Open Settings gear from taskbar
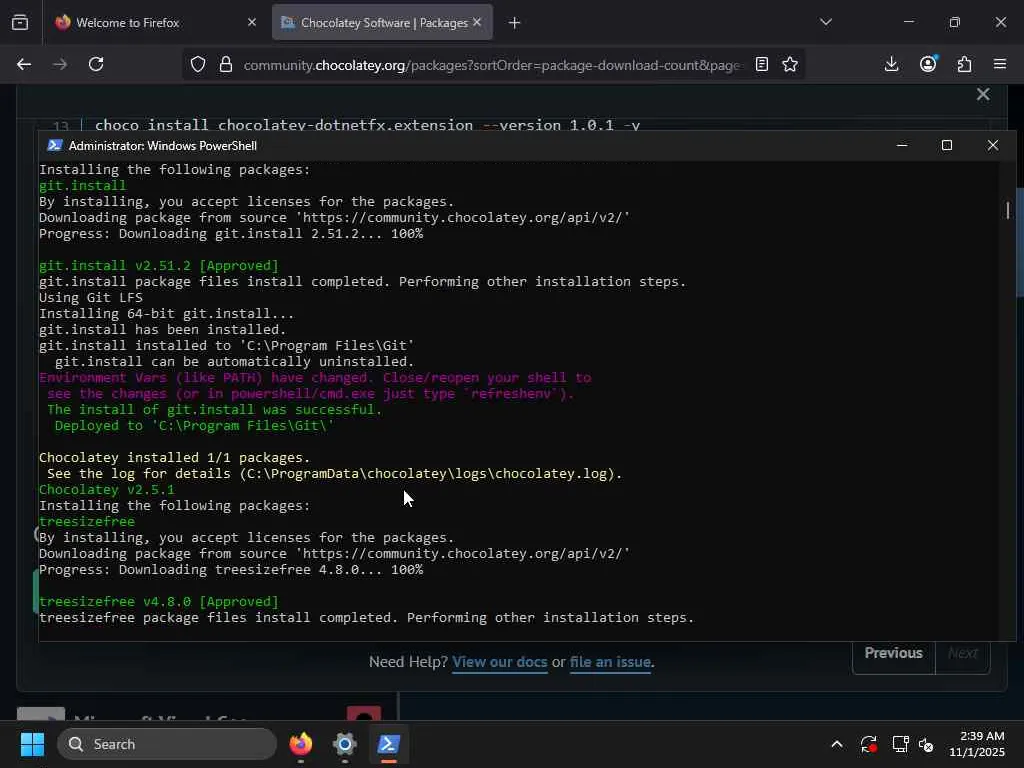The width and height of the screenshot is (1024, 768). tap(345, 744)
